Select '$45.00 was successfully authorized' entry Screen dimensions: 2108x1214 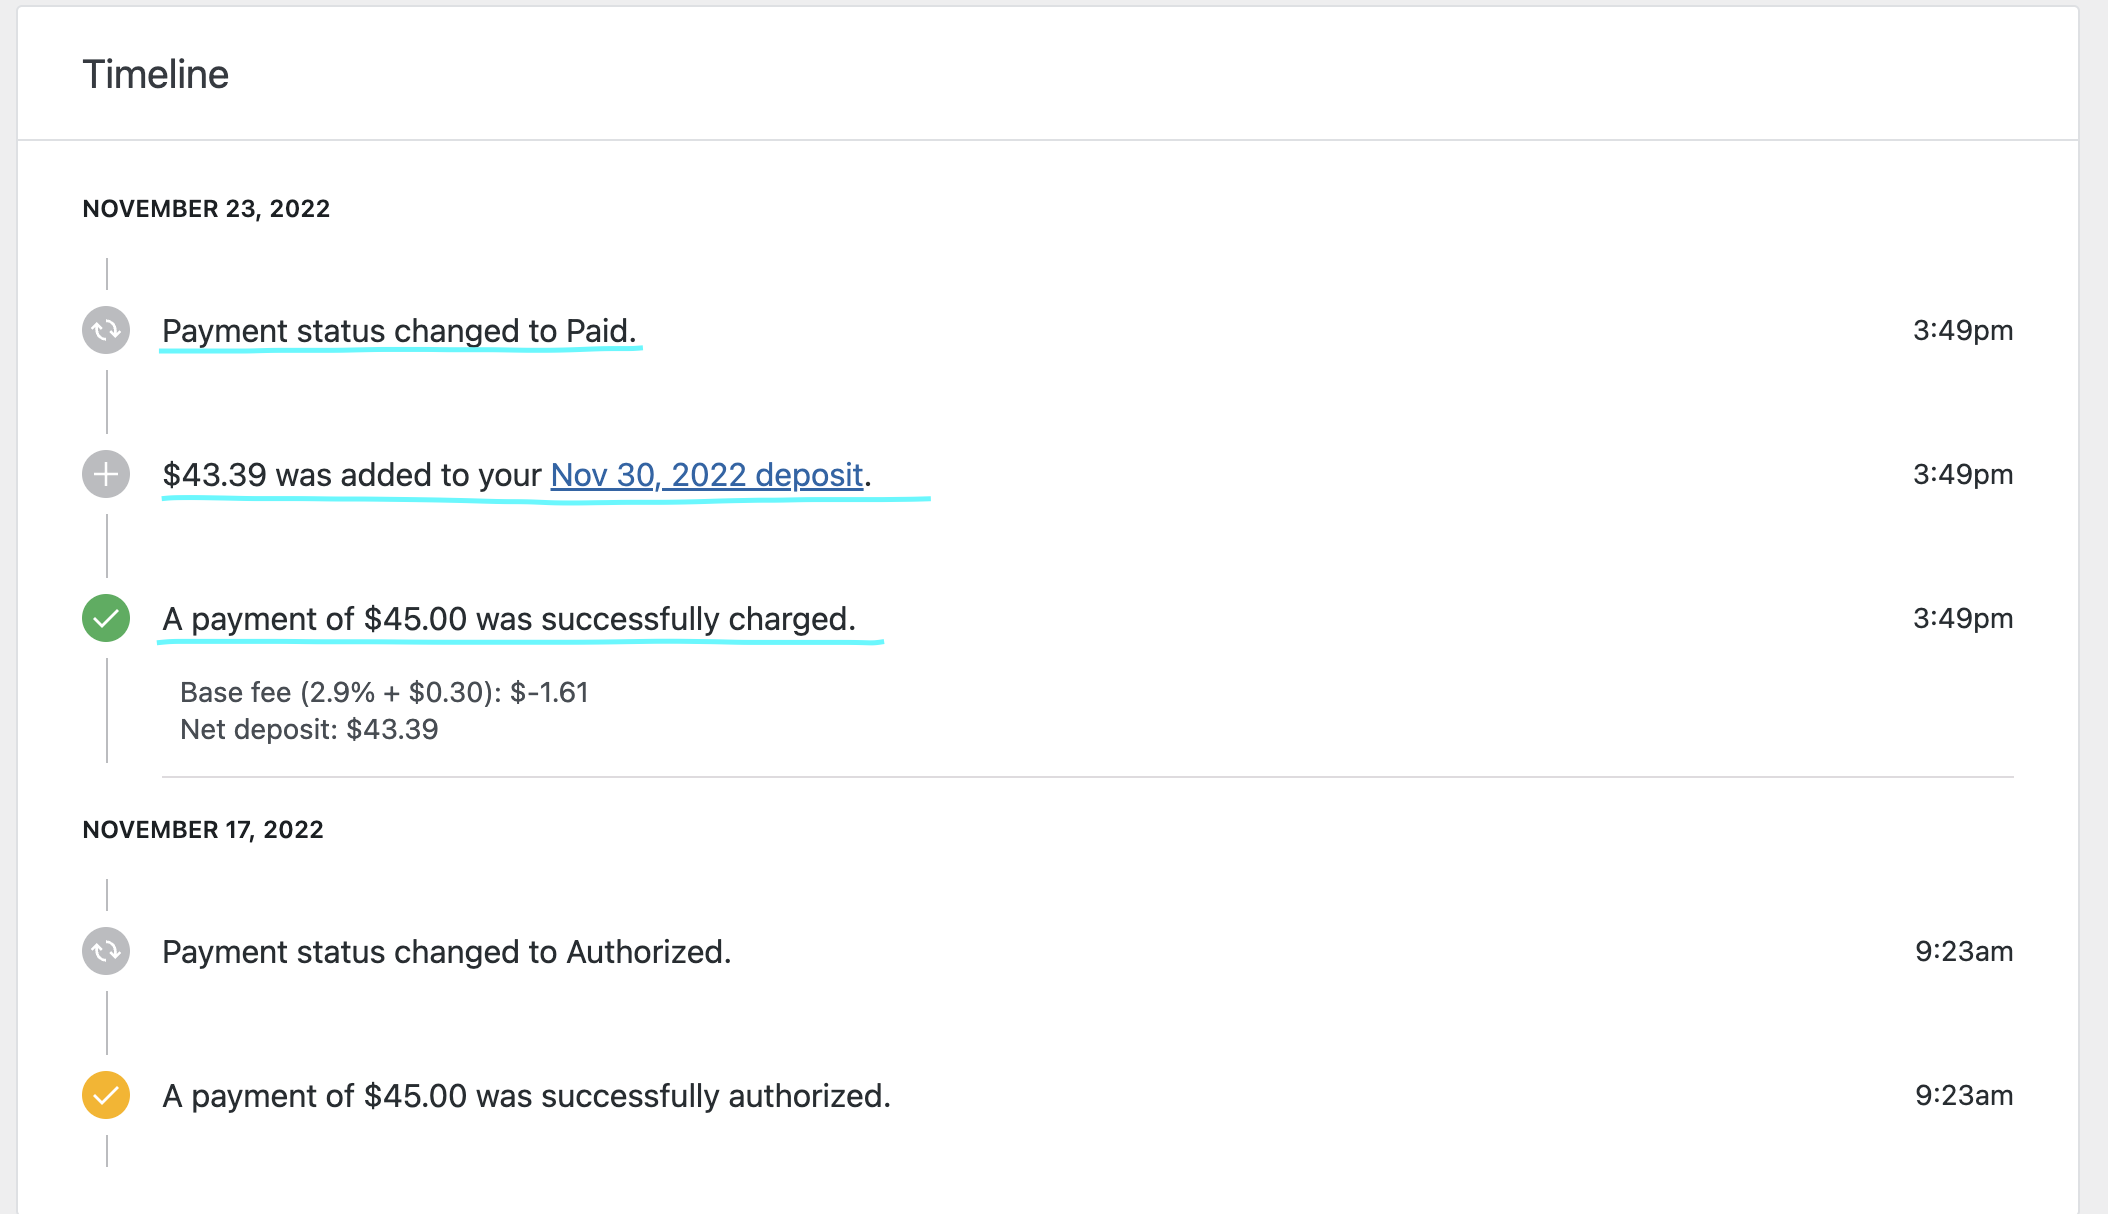point(526,1096)
